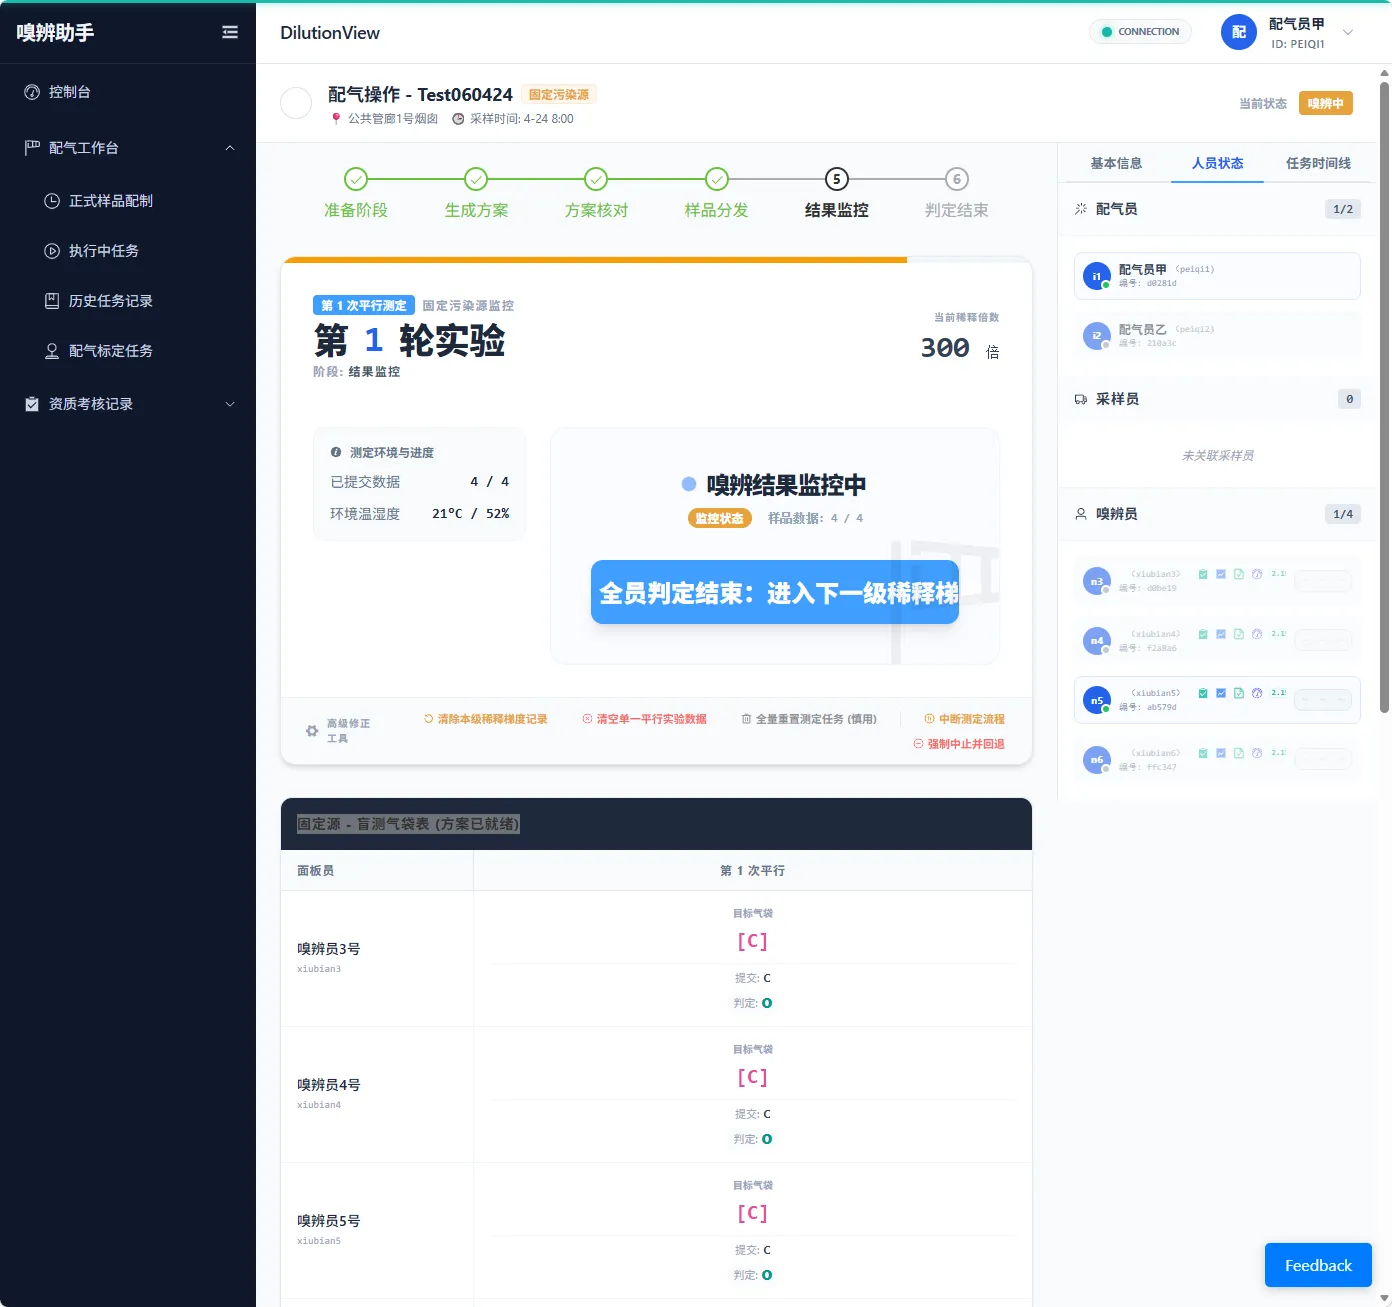Screen dimensions: 1392x1307
Task: Select step 4 样品分发 check circle
Action: 716,179
